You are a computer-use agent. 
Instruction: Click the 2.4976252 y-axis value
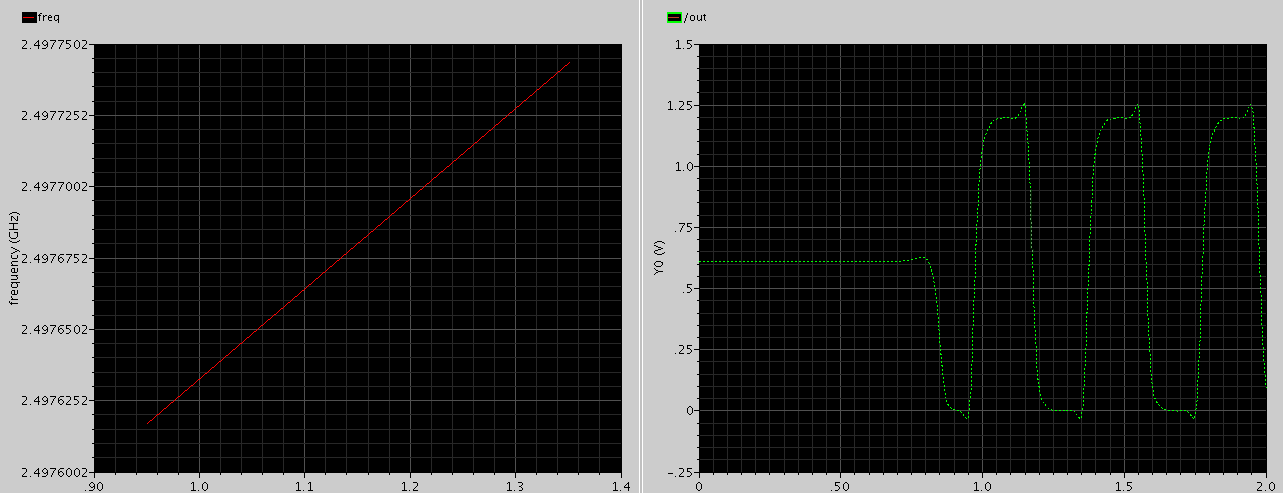(54, 401)
